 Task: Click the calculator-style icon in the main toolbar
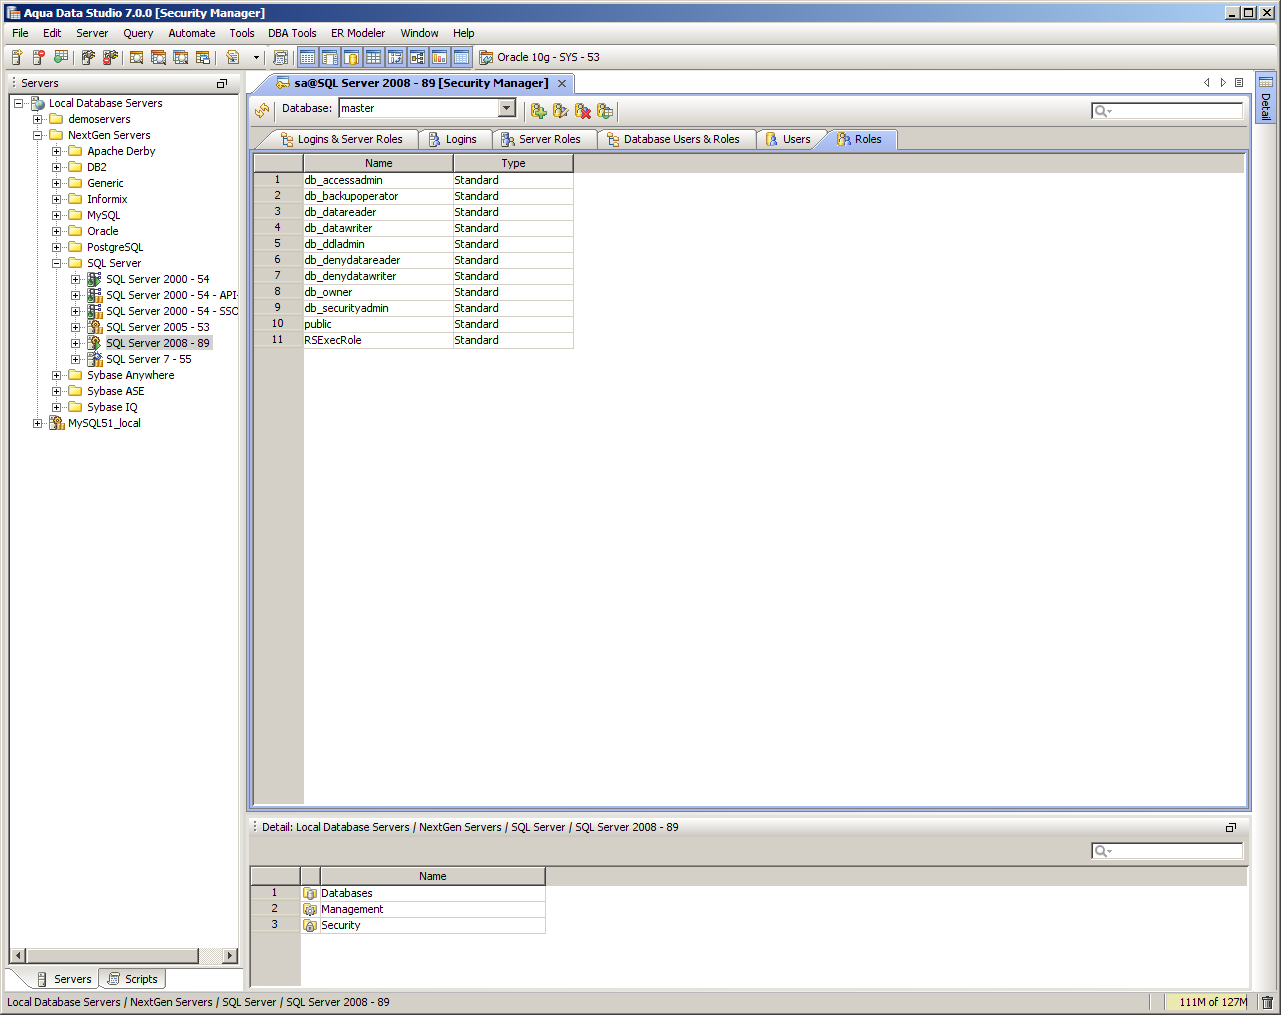pos(280,57)
